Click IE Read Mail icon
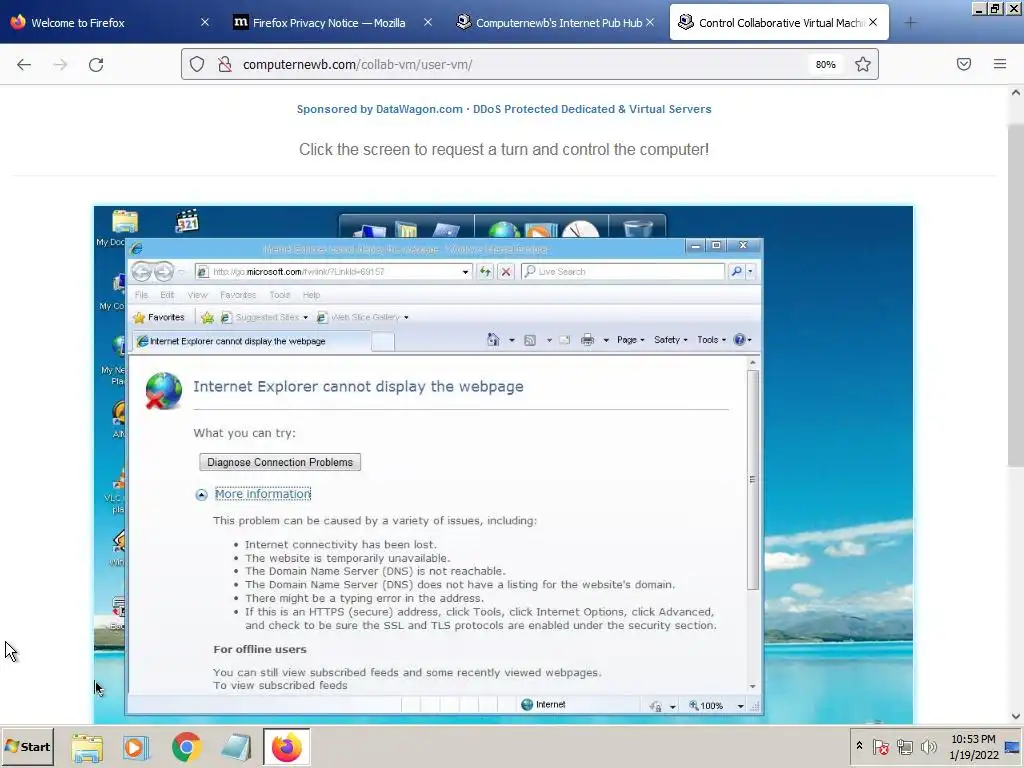 click(565, 340)
